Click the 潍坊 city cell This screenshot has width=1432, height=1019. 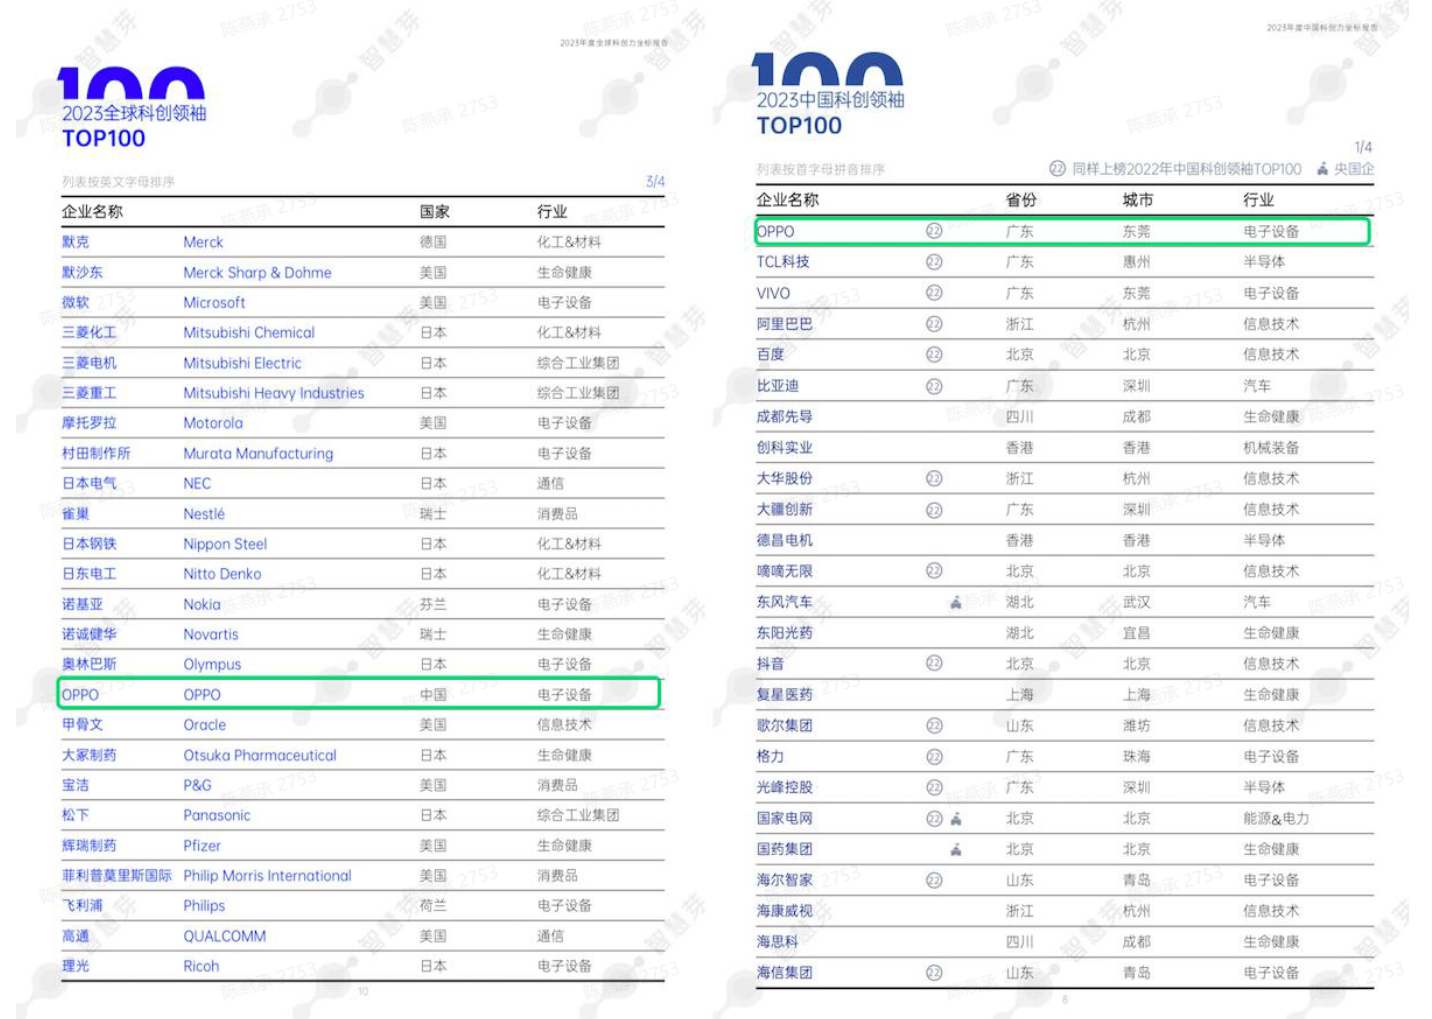pos(1136,726)
